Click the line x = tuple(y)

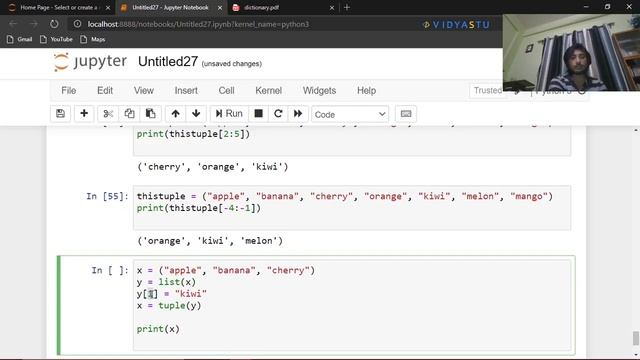click(169, 306)
